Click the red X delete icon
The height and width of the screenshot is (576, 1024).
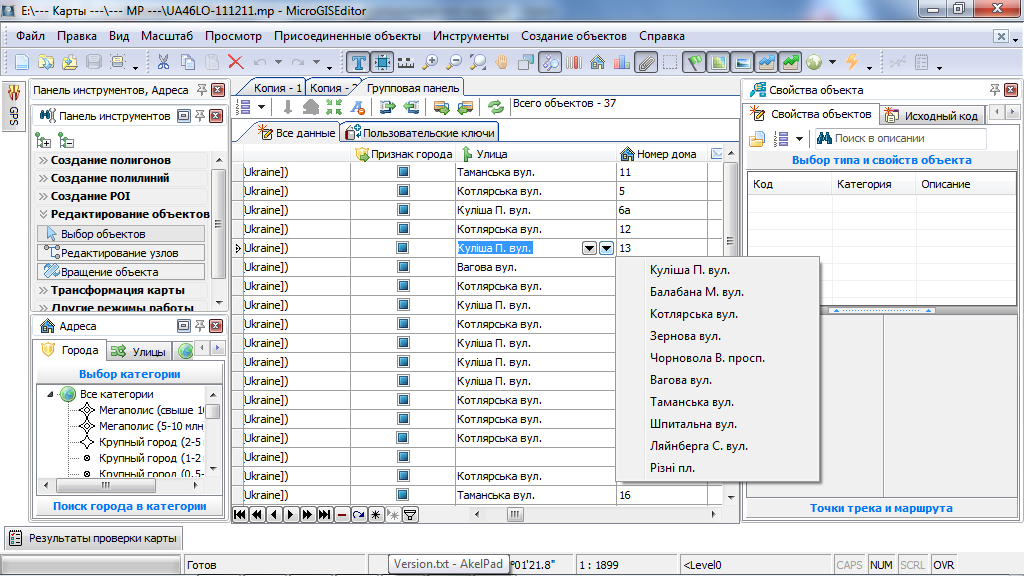(236, 62)
